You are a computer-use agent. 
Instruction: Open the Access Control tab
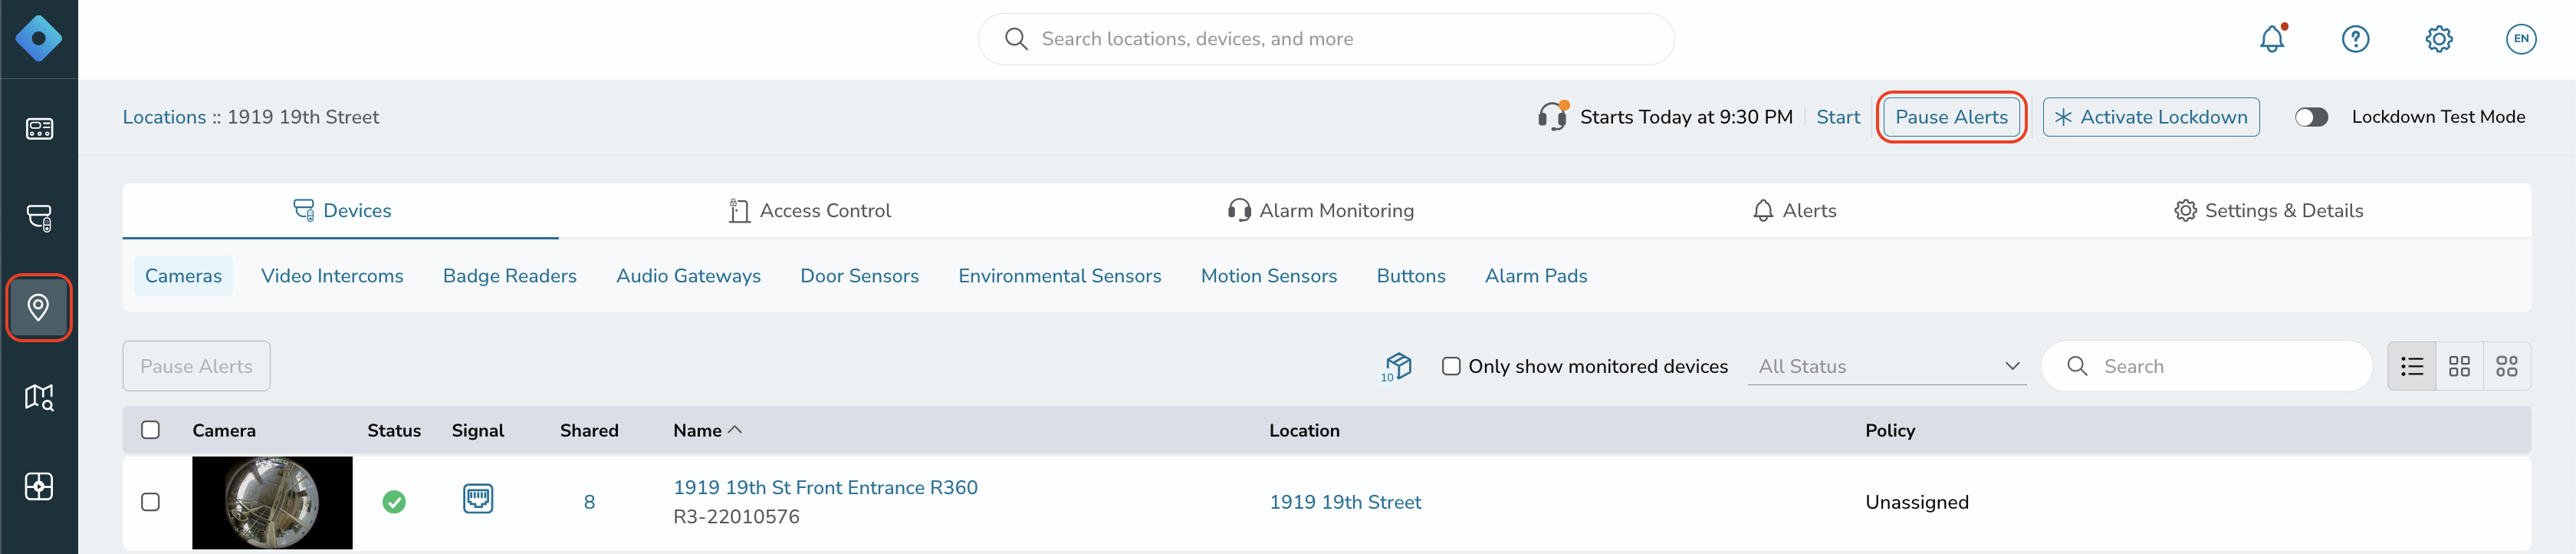click(810, 210)
